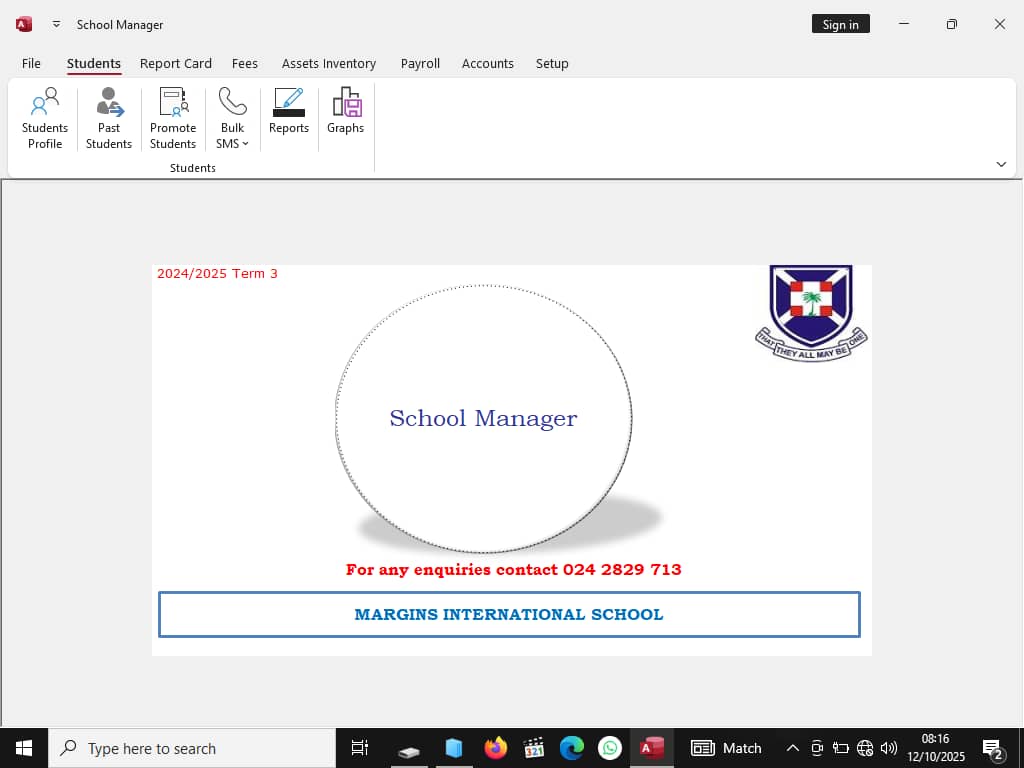Image resolution: width=1024 pixels, height=768 pixels.
Task: Open the Reports icon in ribbon
Action: click(289, 112)
